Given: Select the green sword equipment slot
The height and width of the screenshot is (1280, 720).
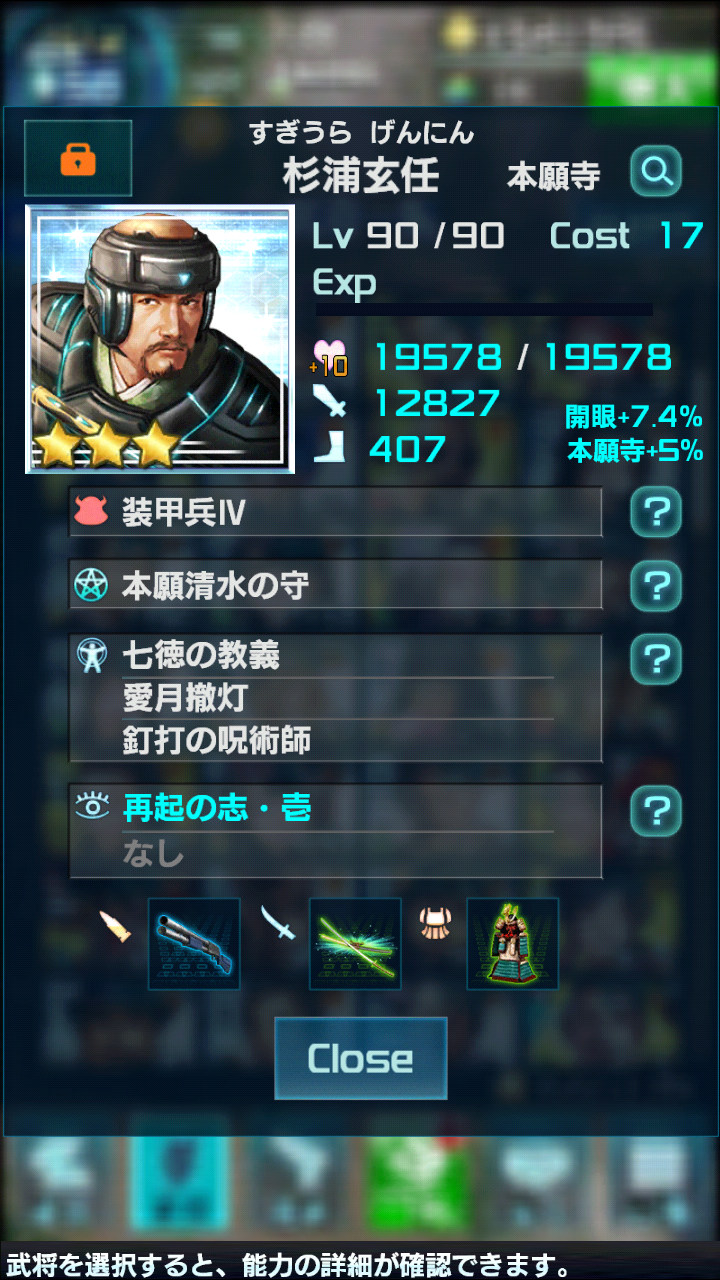Looking at the screenshot, I should [x=355, y=944].
